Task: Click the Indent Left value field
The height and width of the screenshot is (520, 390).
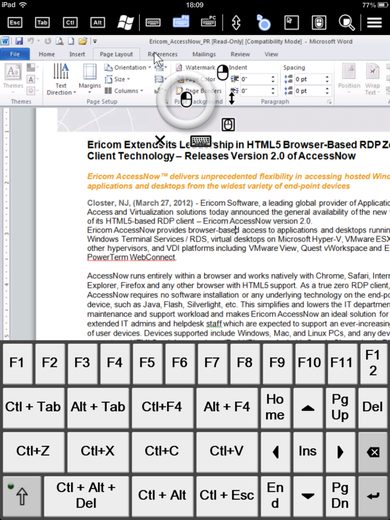Action: click(255, 79)
